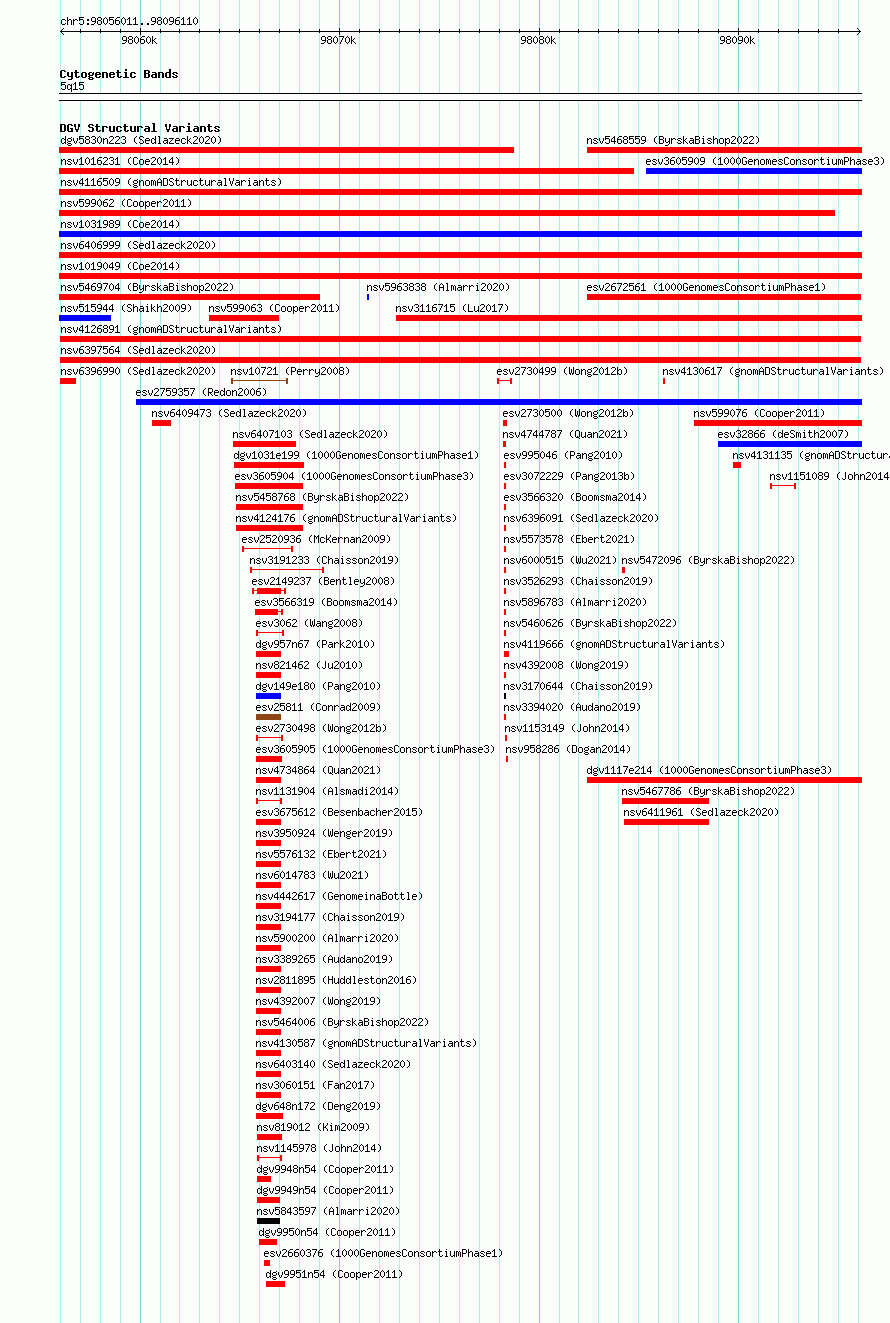This screenshot has height=1323, width=890.
Task: Click the dgv9951n54 (Cooper2011) label
Action: tap(335, 1275)
